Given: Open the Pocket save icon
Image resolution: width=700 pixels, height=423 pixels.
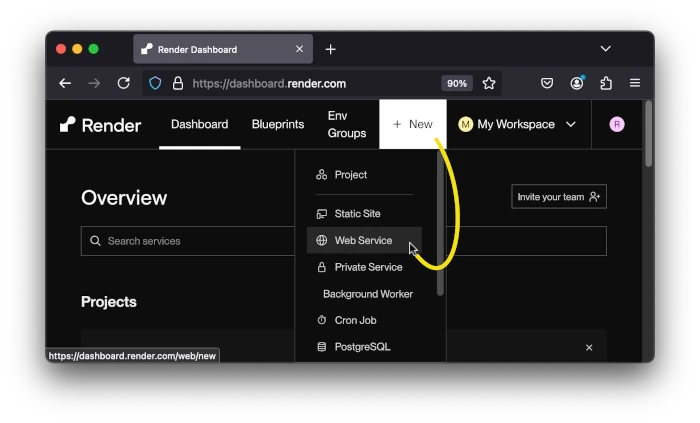Looking at the screenshot, I should [547, 83].
